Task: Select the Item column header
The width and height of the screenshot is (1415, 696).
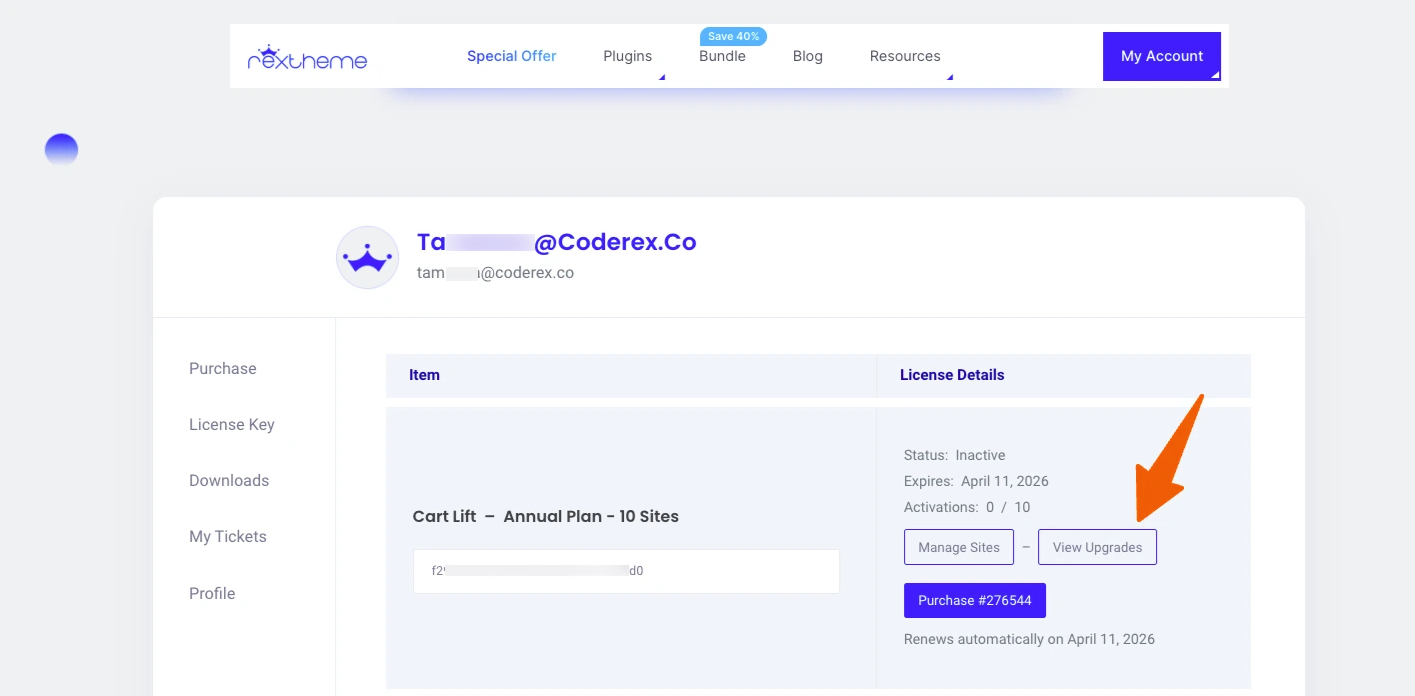Action: point(424,375)
